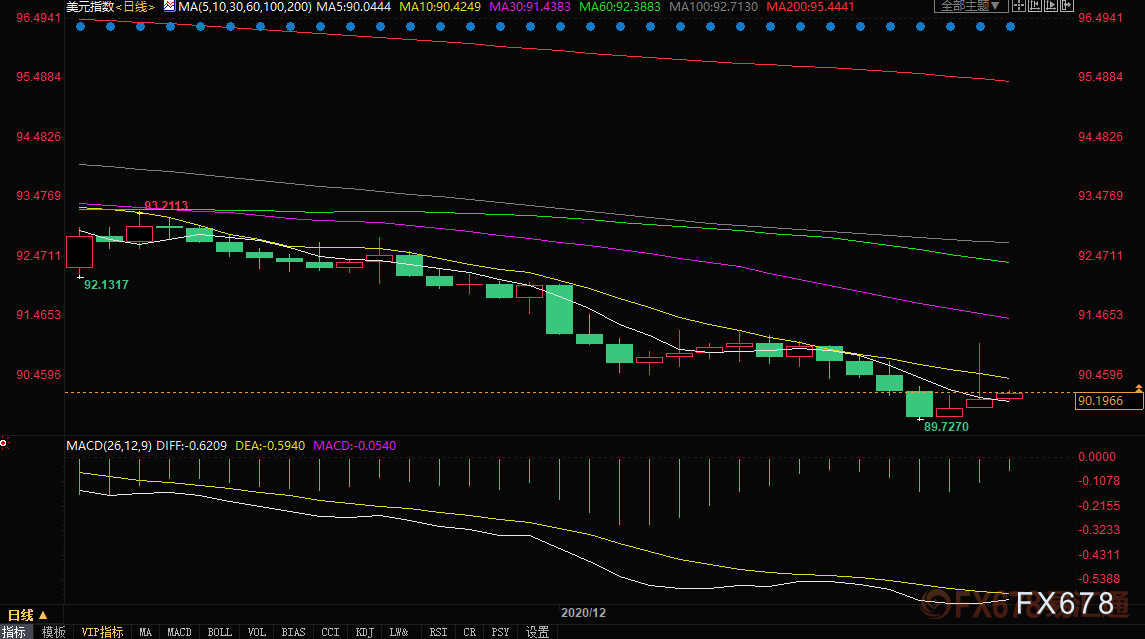Toggle the KDJ indicator
Viewport: 1145px width, 639px height.
(x=363, y=632)
